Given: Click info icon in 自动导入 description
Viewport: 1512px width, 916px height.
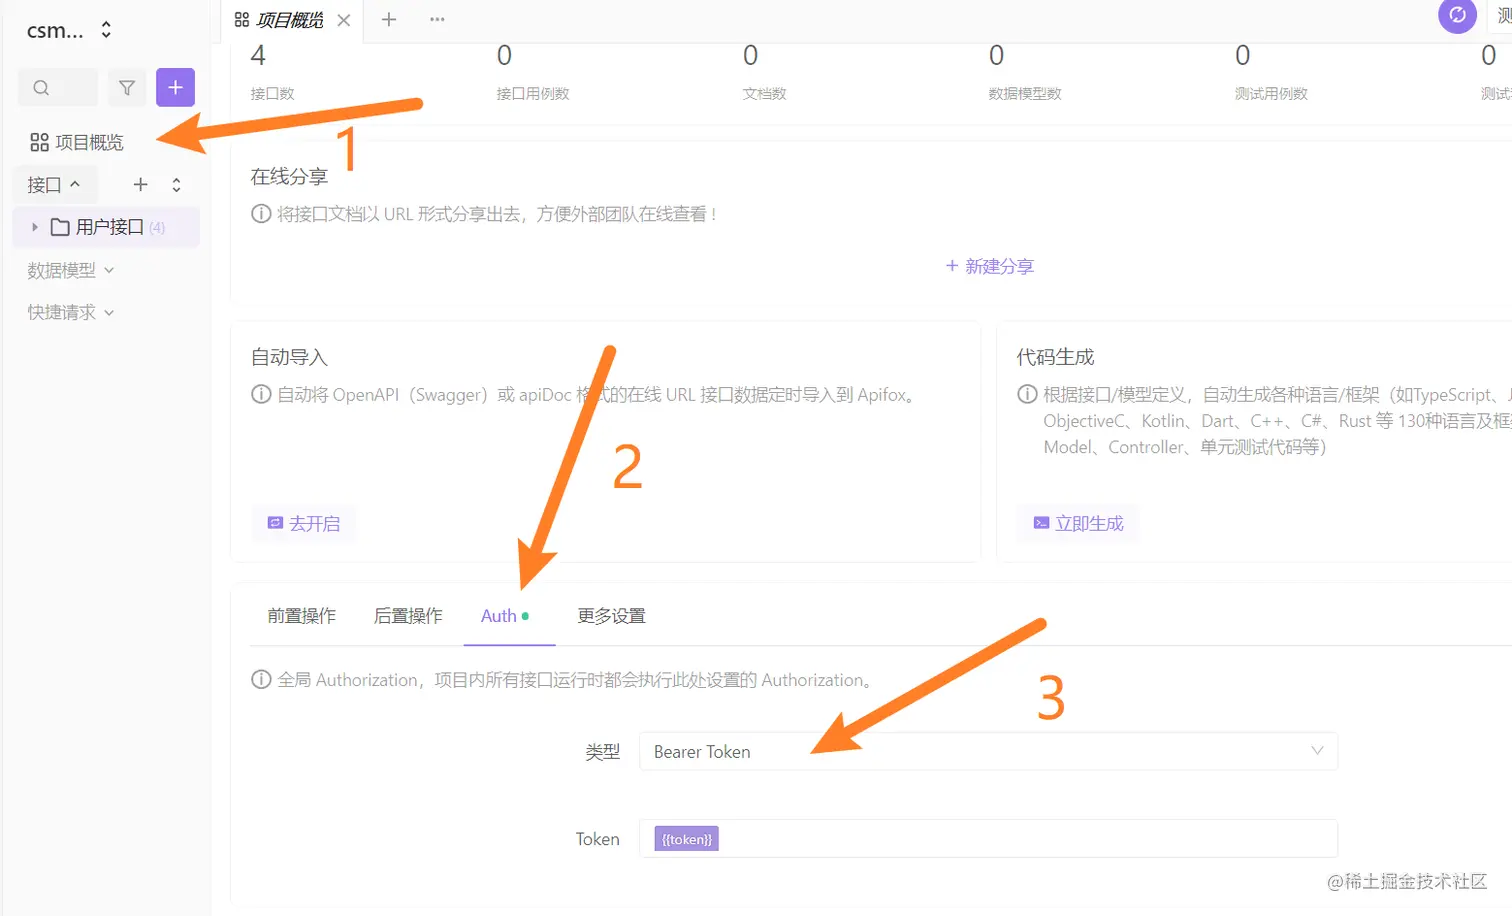Looking at the screenshot, I should pos(261,394).
